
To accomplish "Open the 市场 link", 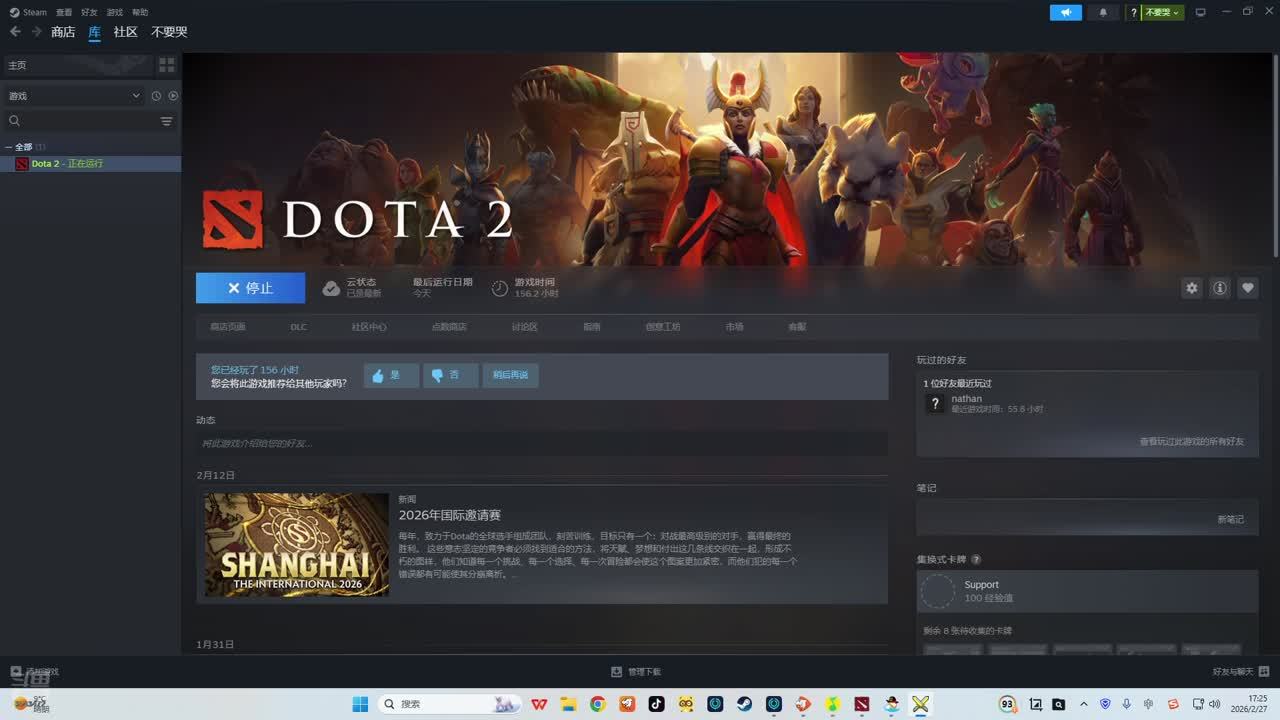I will [735, 327].
